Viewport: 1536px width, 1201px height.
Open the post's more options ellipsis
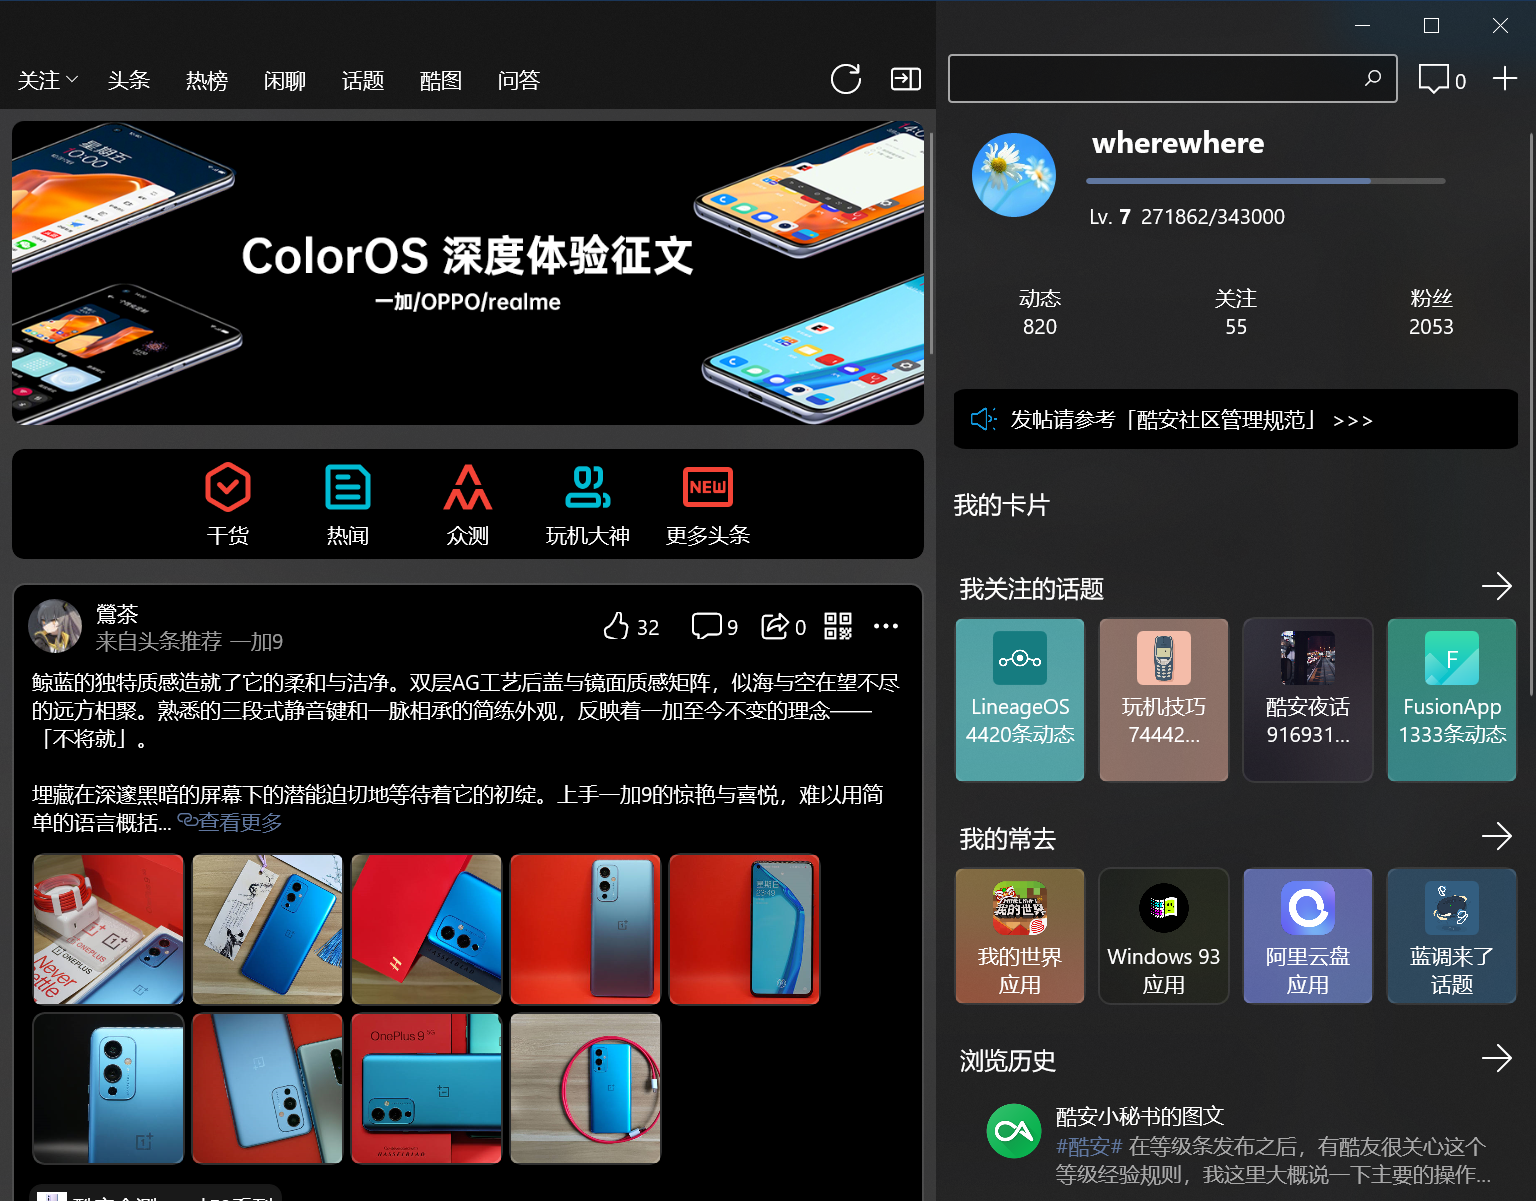pos(886,626)
